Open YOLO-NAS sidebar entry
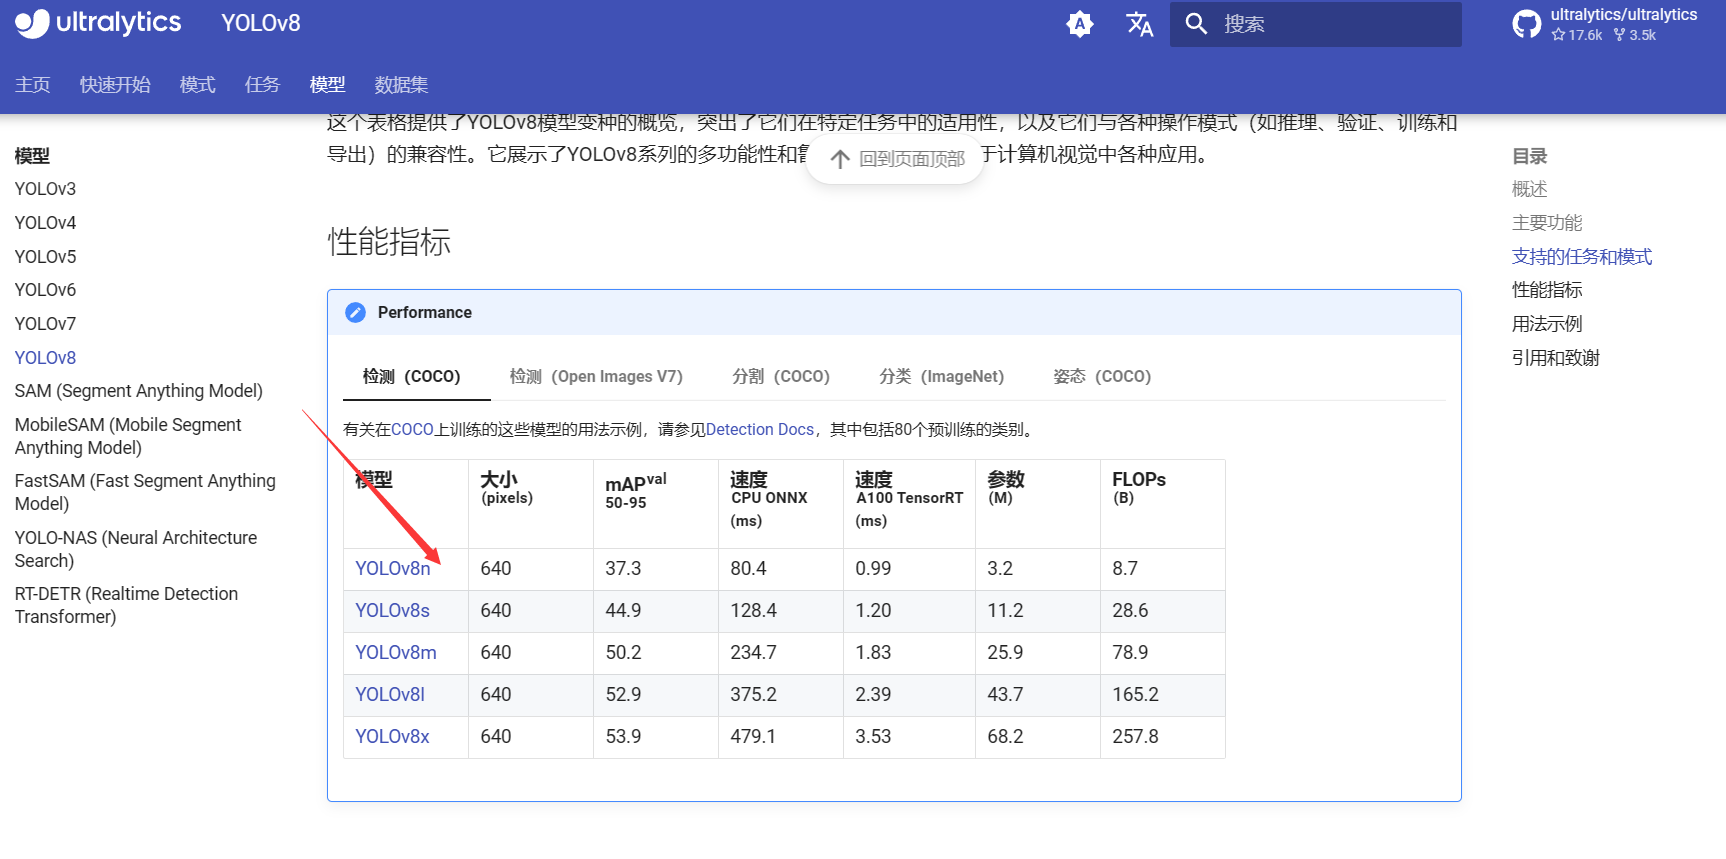 pyautogui.click(x=136, y=549)
